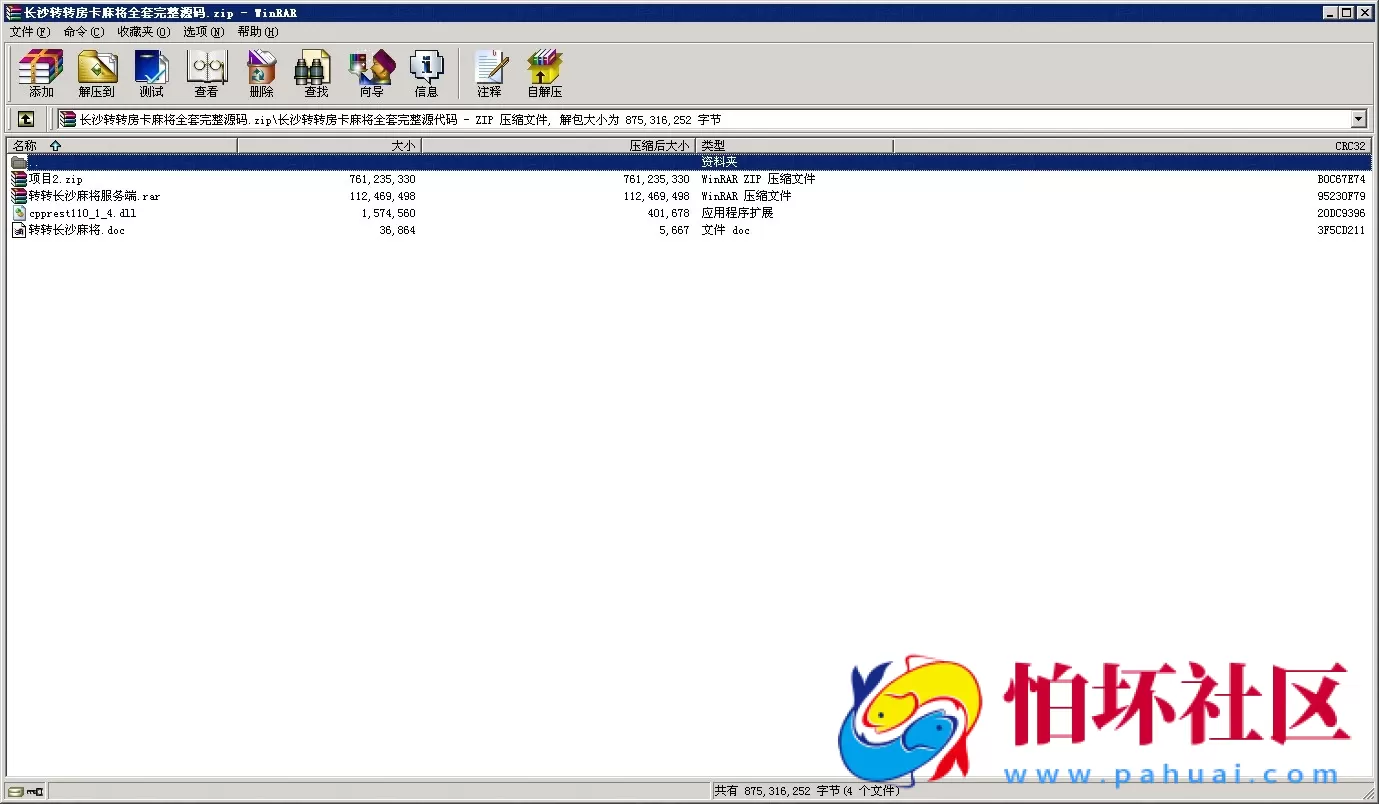
Task: Click the Add (添加) toolbar icon
Action: click(41, 74)
